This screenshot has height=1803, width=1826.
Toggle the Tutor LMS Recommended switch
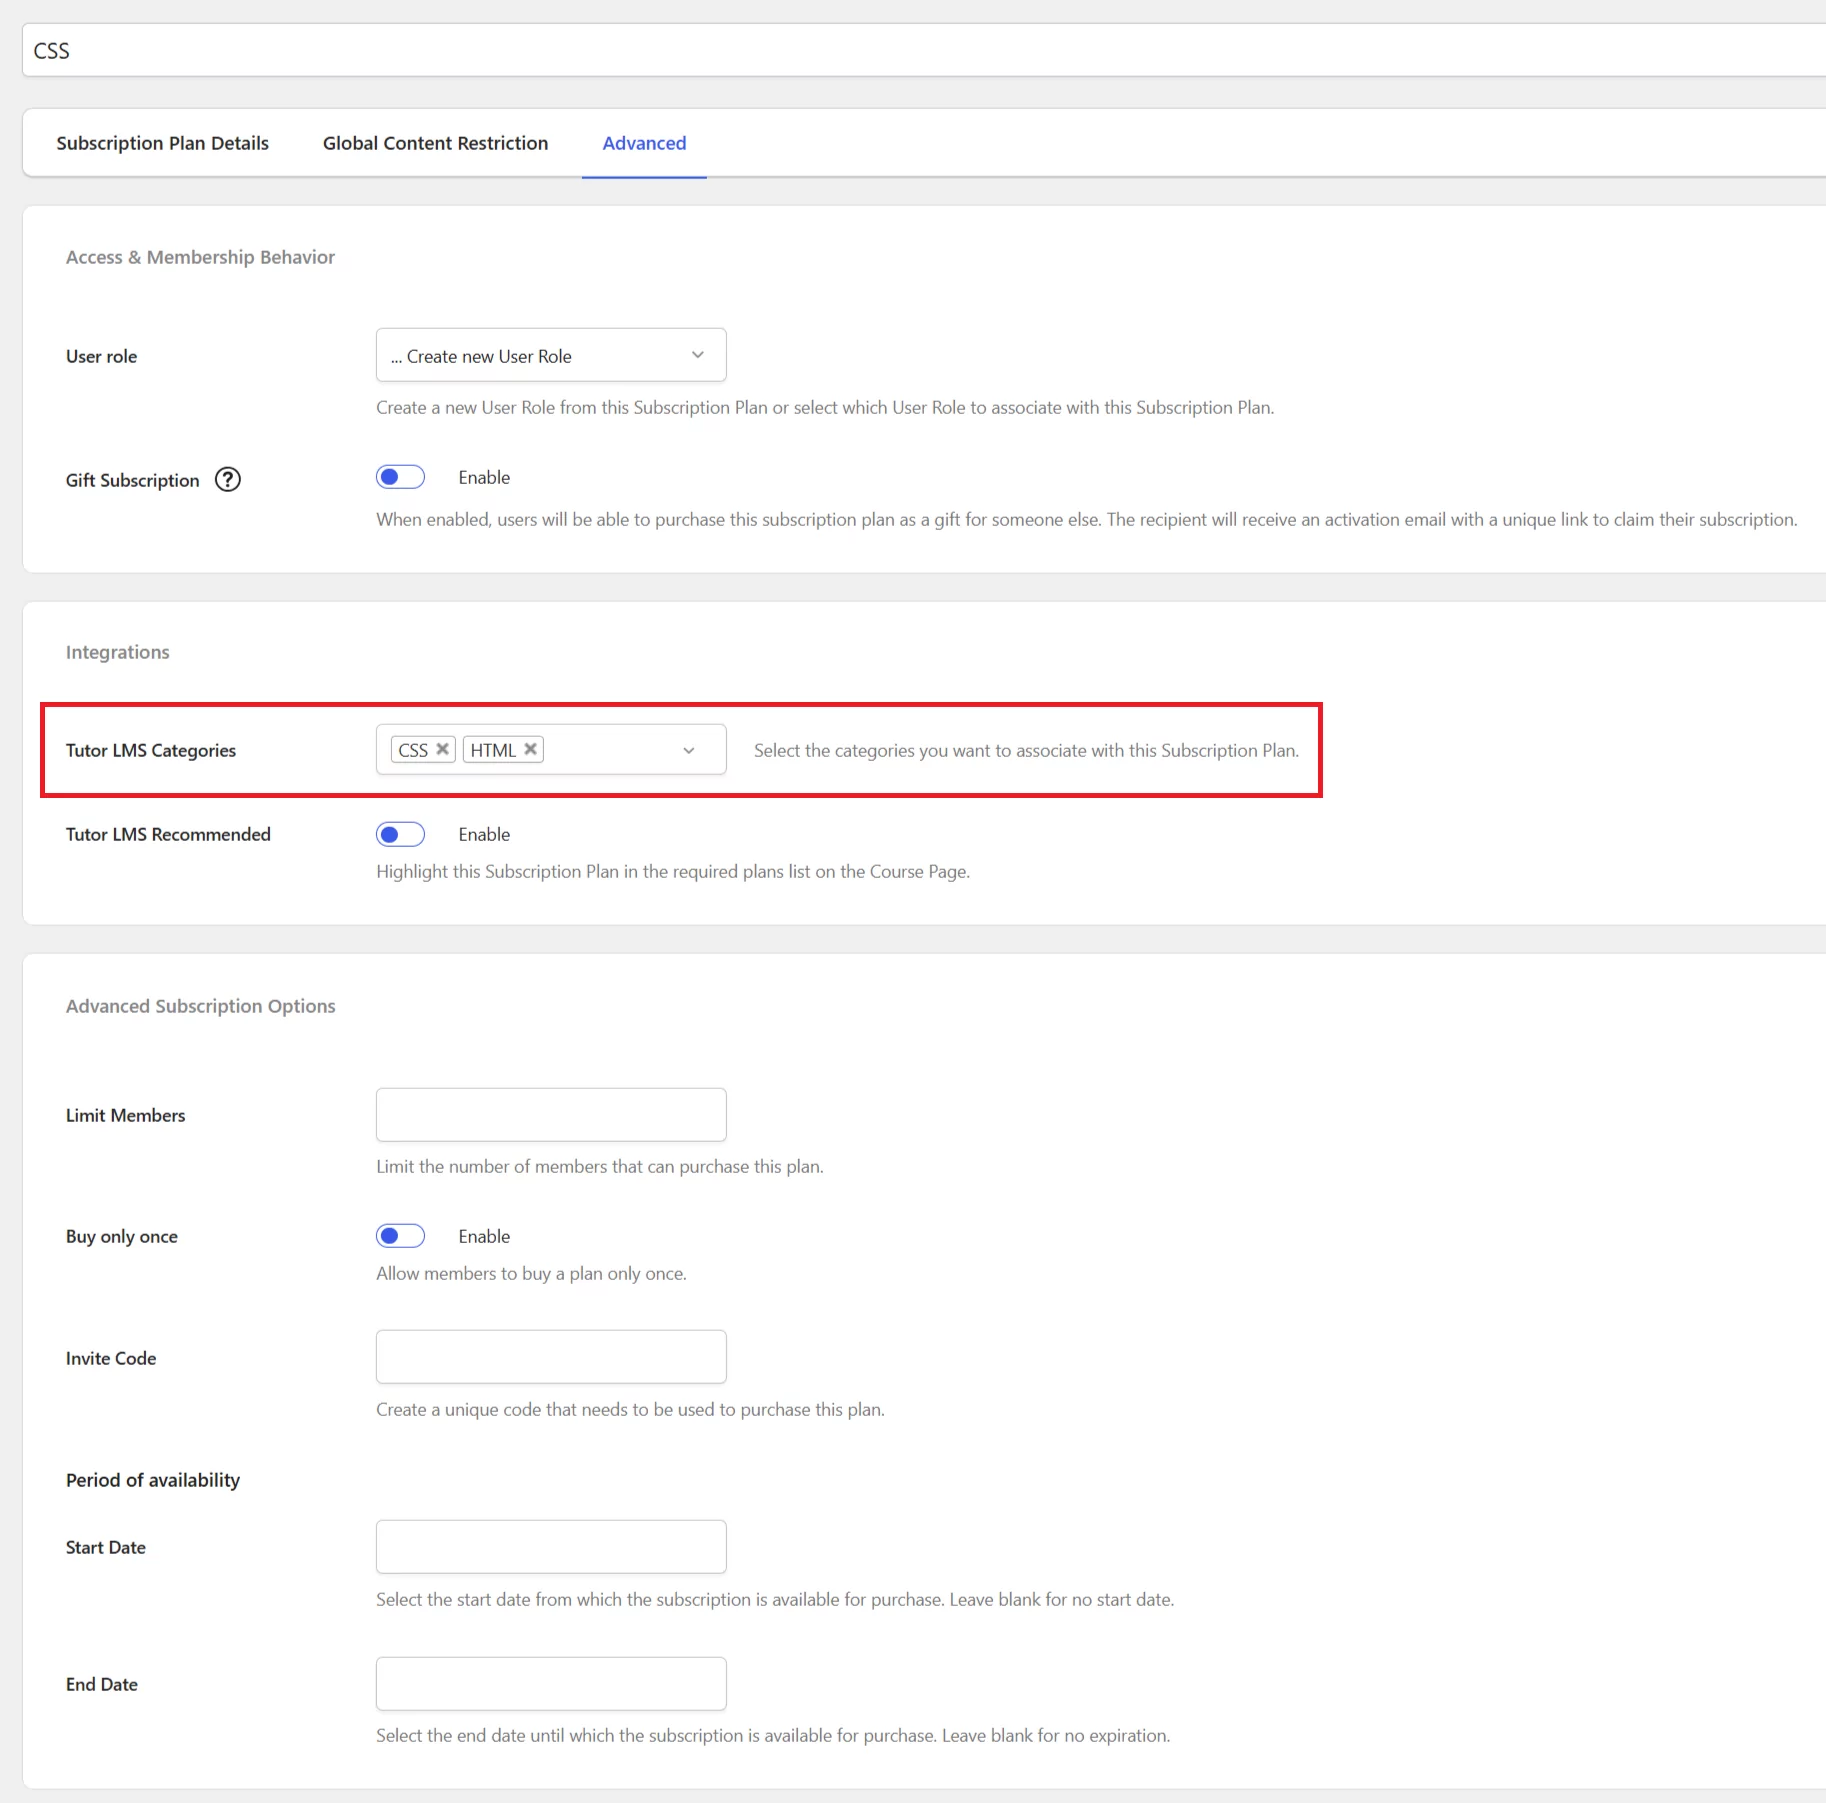(400, 834)
